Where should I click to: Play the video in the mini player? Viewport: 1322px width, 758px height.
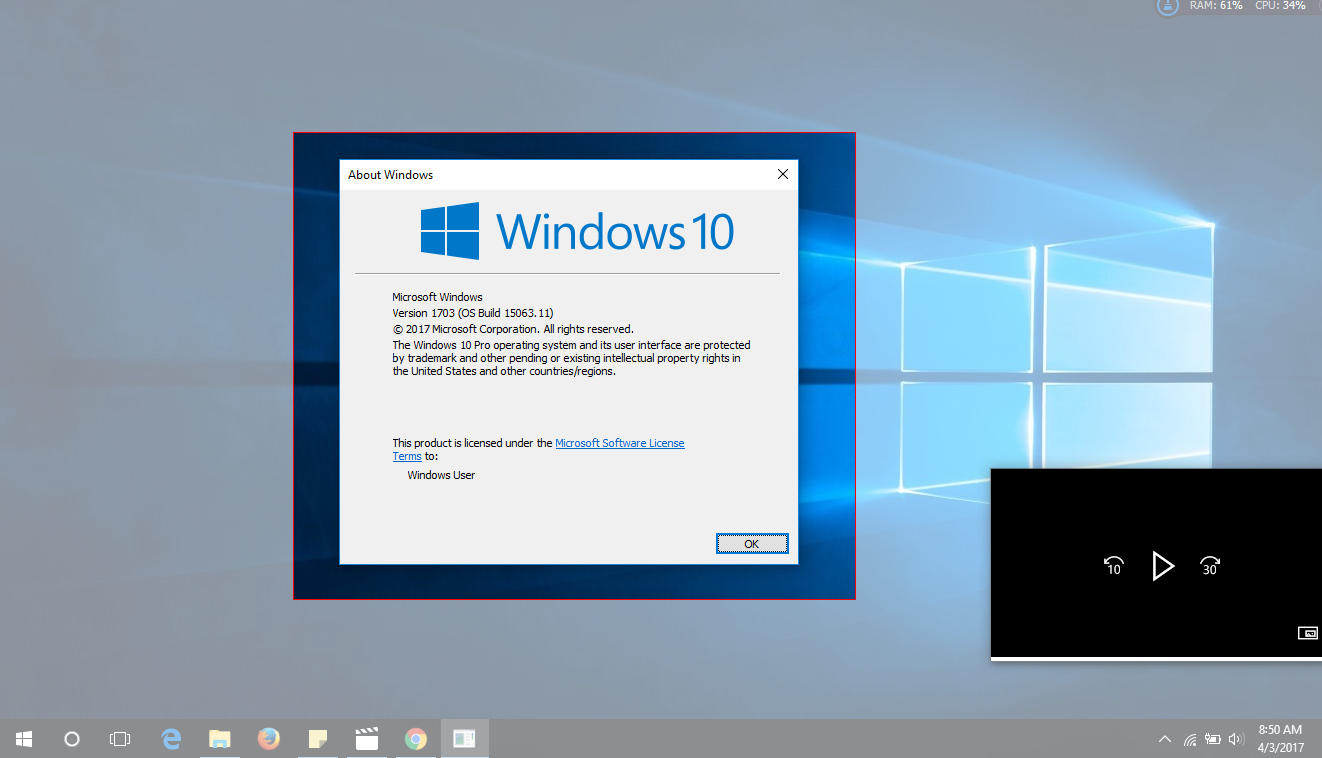click(1162, 566)
